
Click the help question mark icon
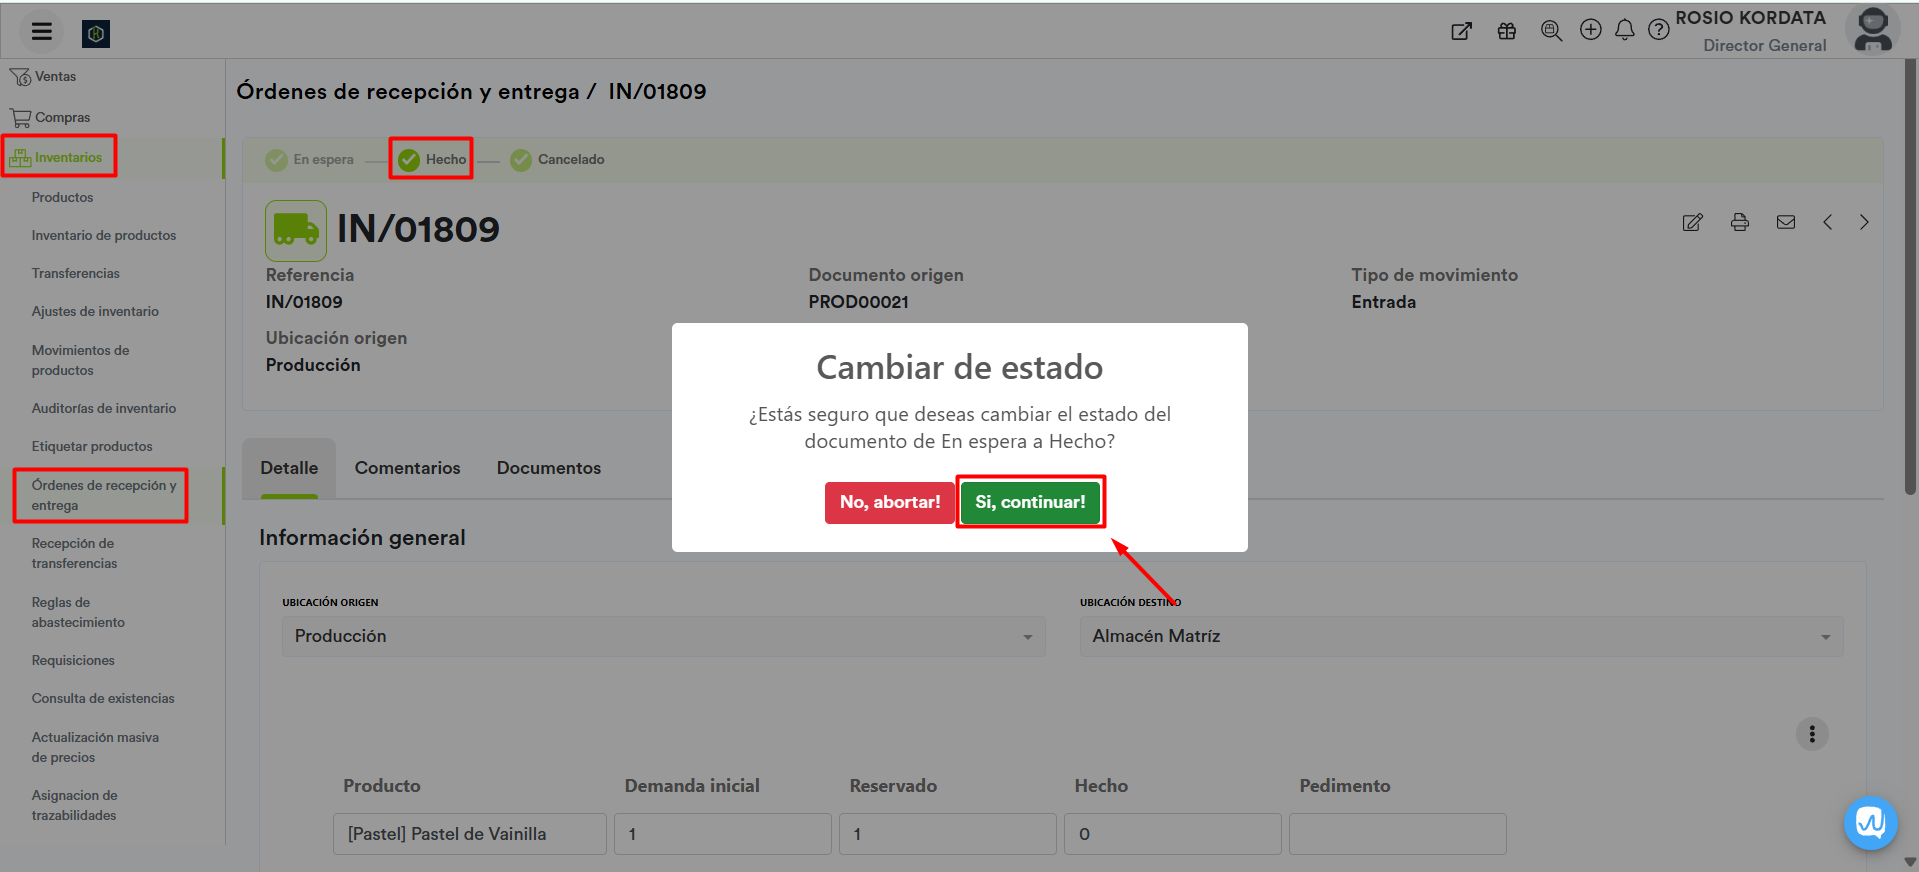coord(1658,30)
